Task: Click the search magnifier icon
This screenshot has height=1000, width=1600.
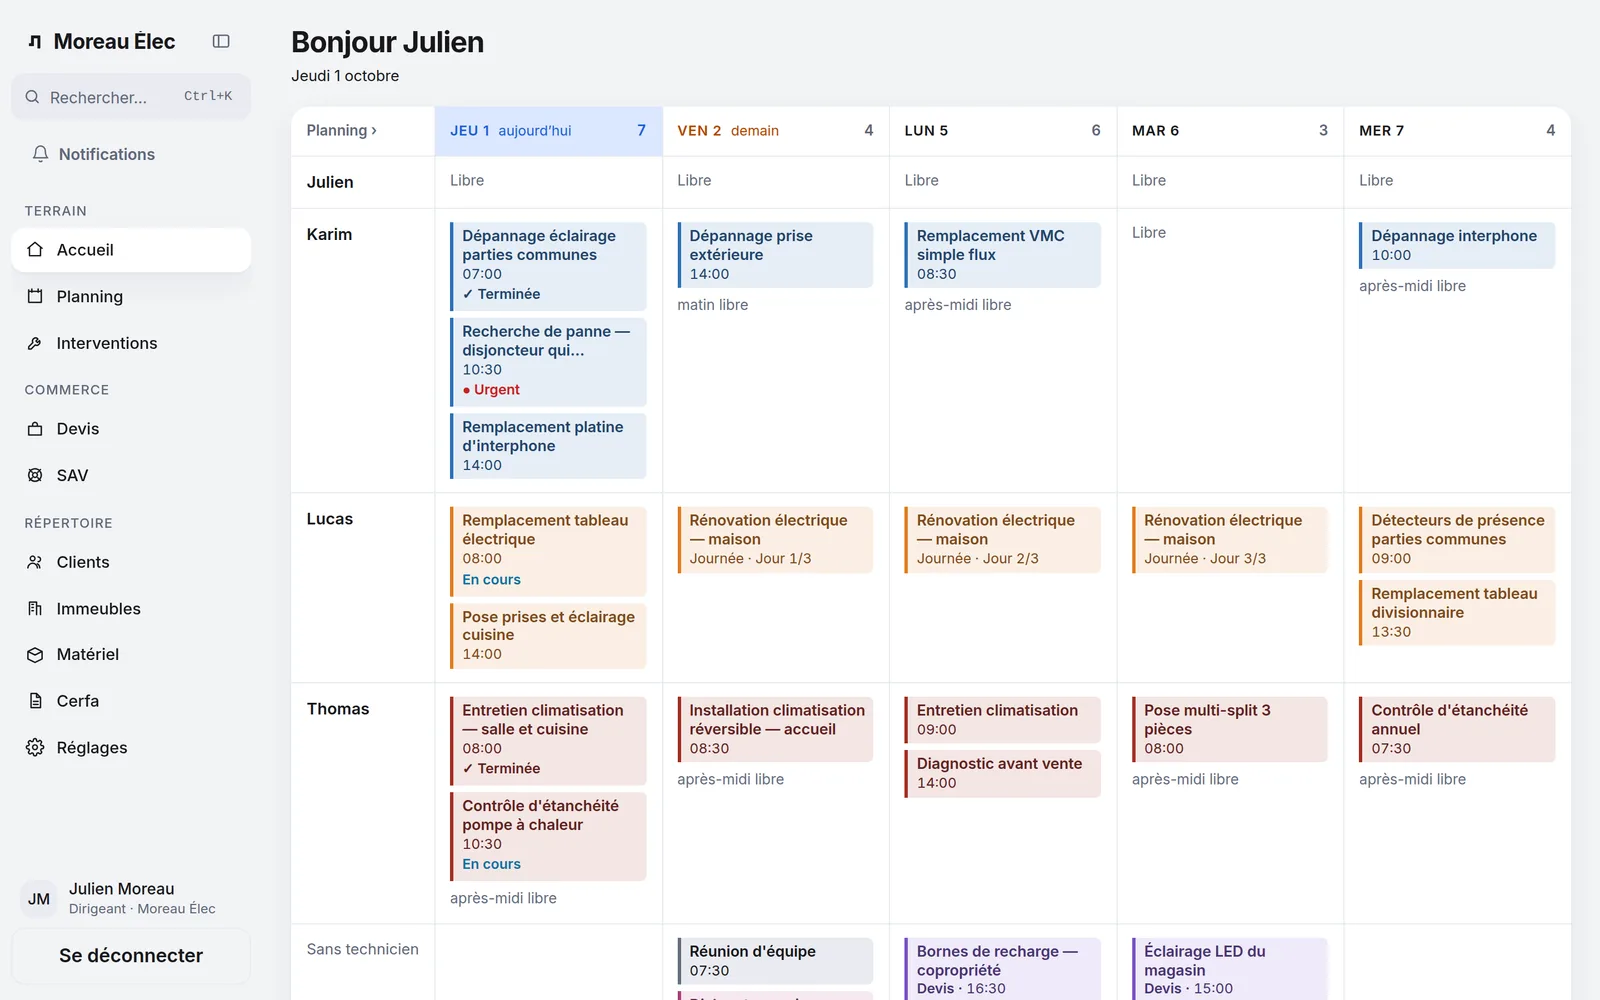Action: (32, 97)
